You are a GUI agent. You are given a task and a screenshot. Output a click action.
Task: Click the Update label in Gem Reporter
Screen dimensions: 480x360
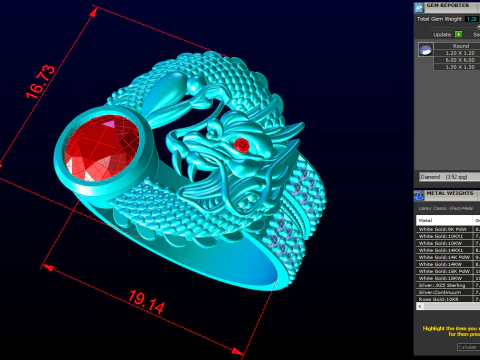442,35
